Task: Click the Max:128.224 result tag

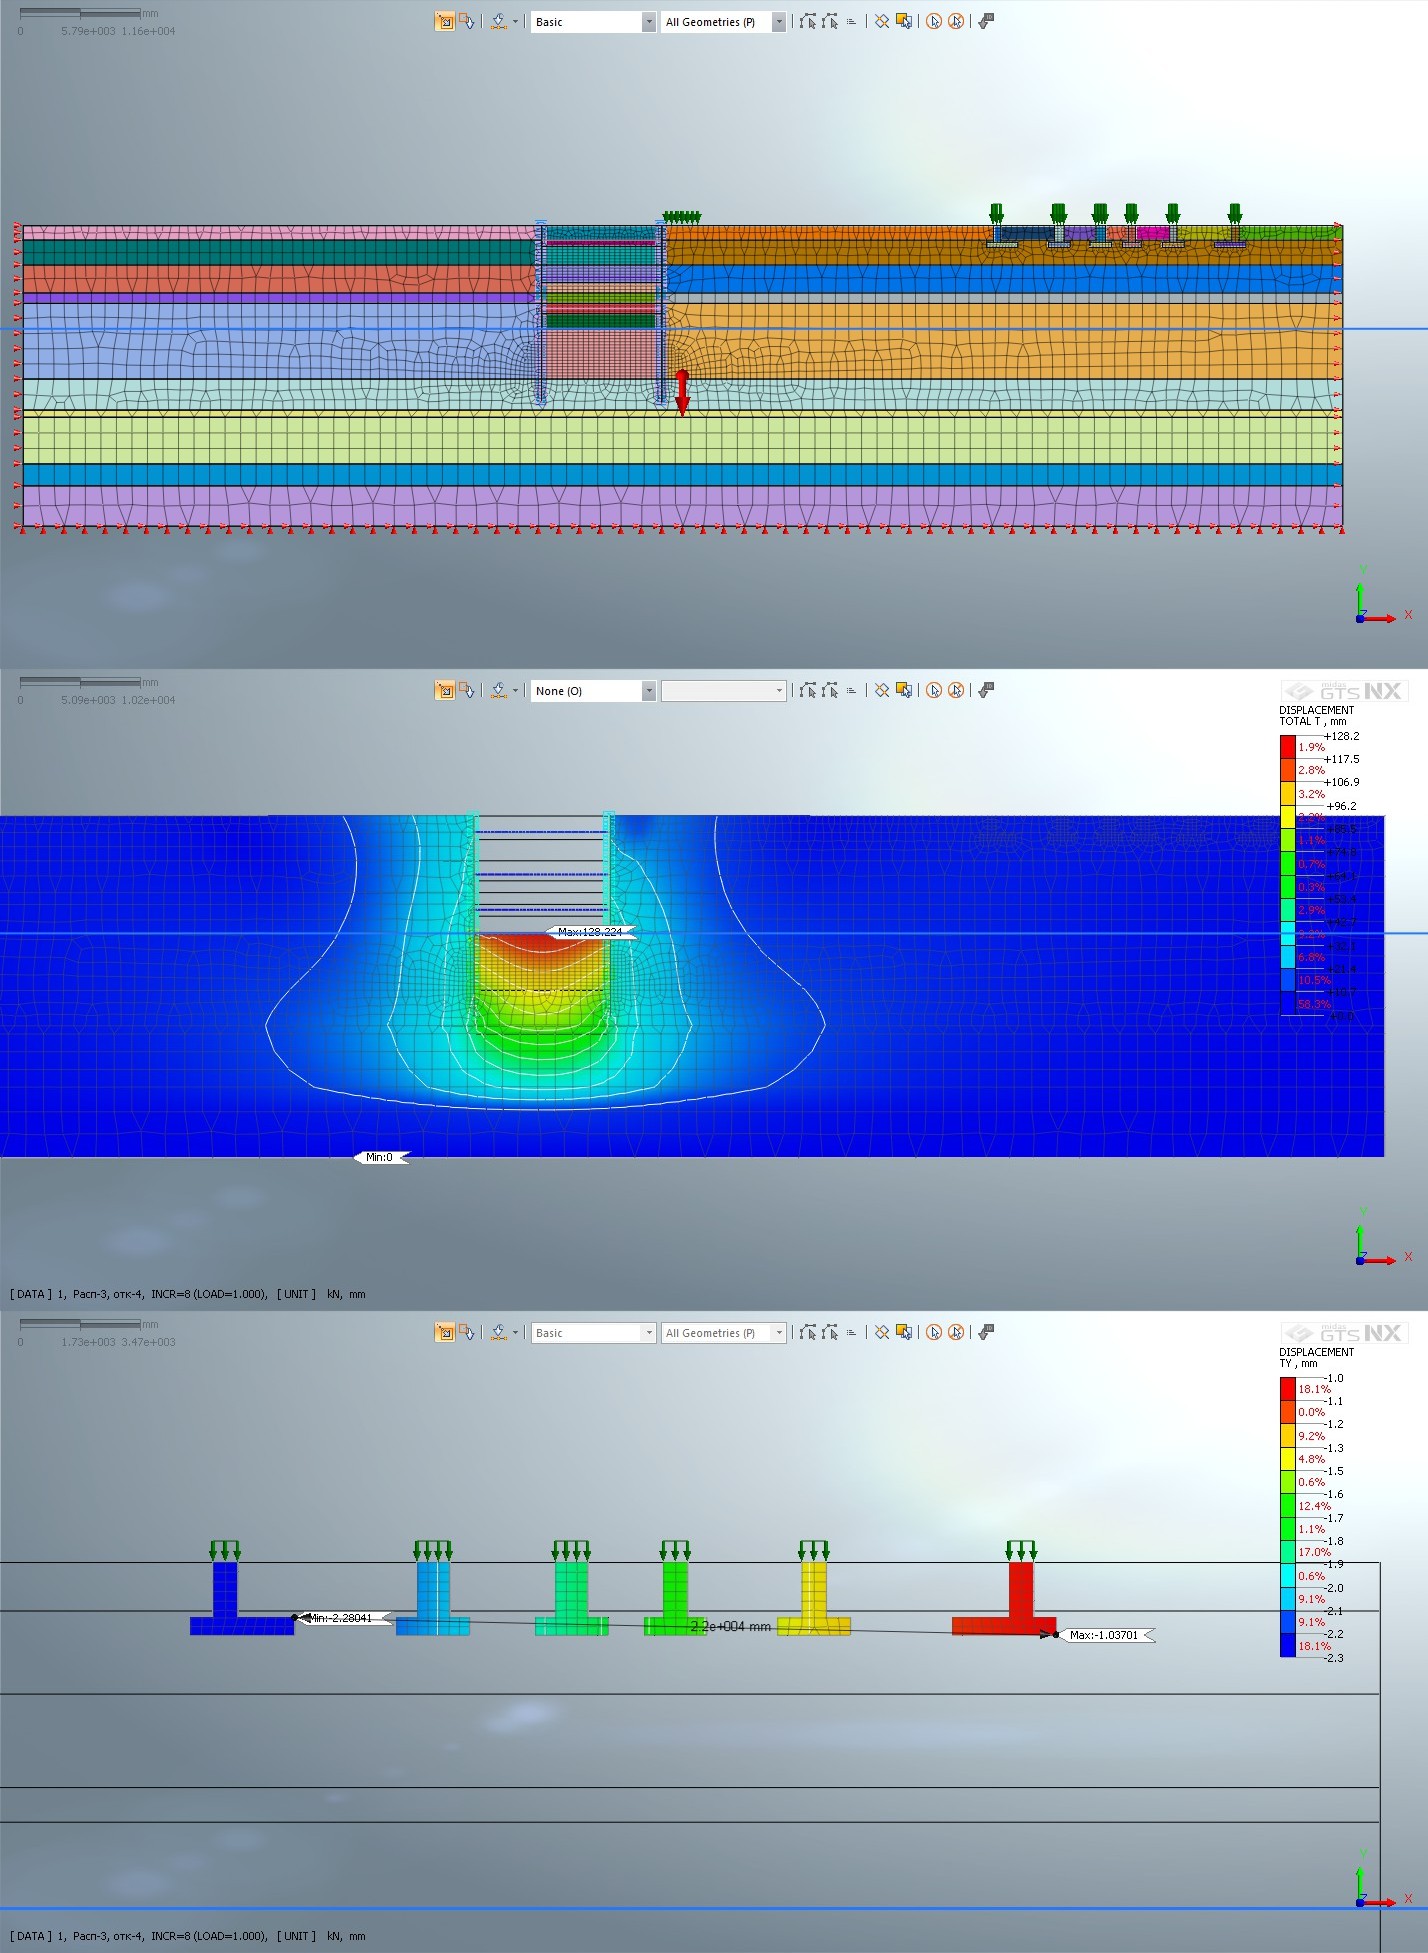Action: click(x=590, y=932)
